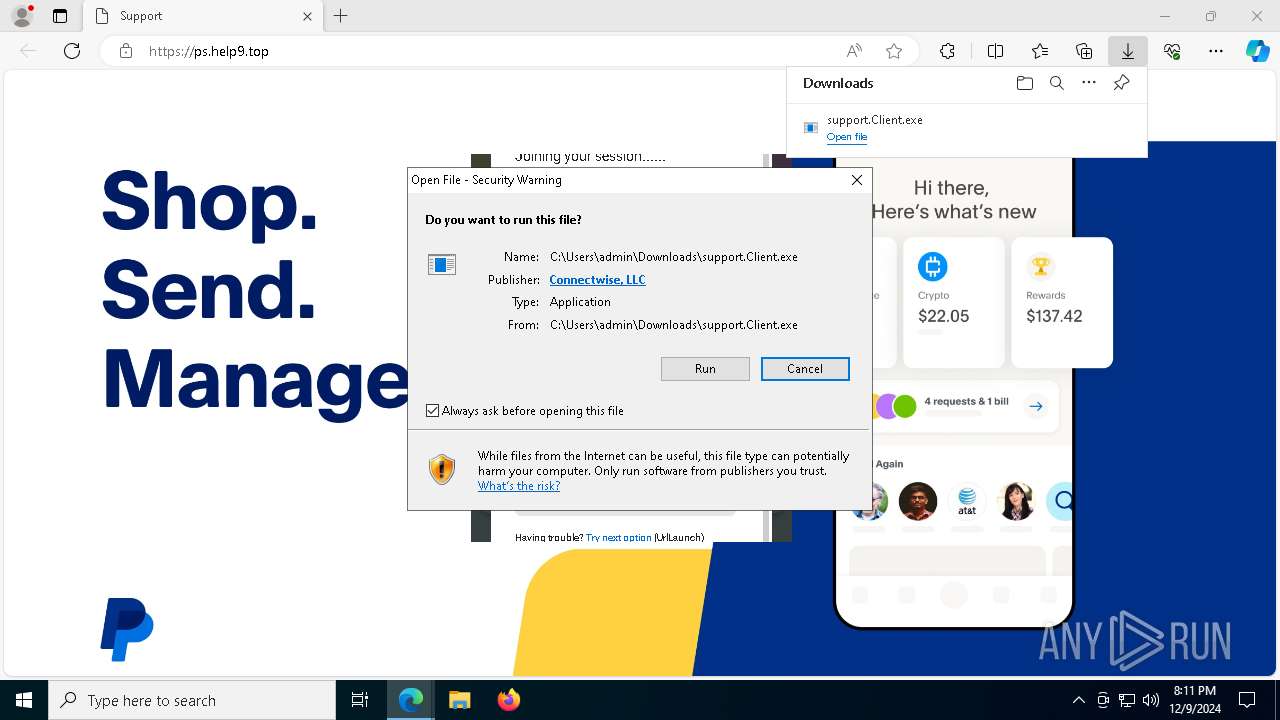This screenshot has height=720, width=1280.
Task: Open a new tab with plus button
Action: click(x=341, y=16)
